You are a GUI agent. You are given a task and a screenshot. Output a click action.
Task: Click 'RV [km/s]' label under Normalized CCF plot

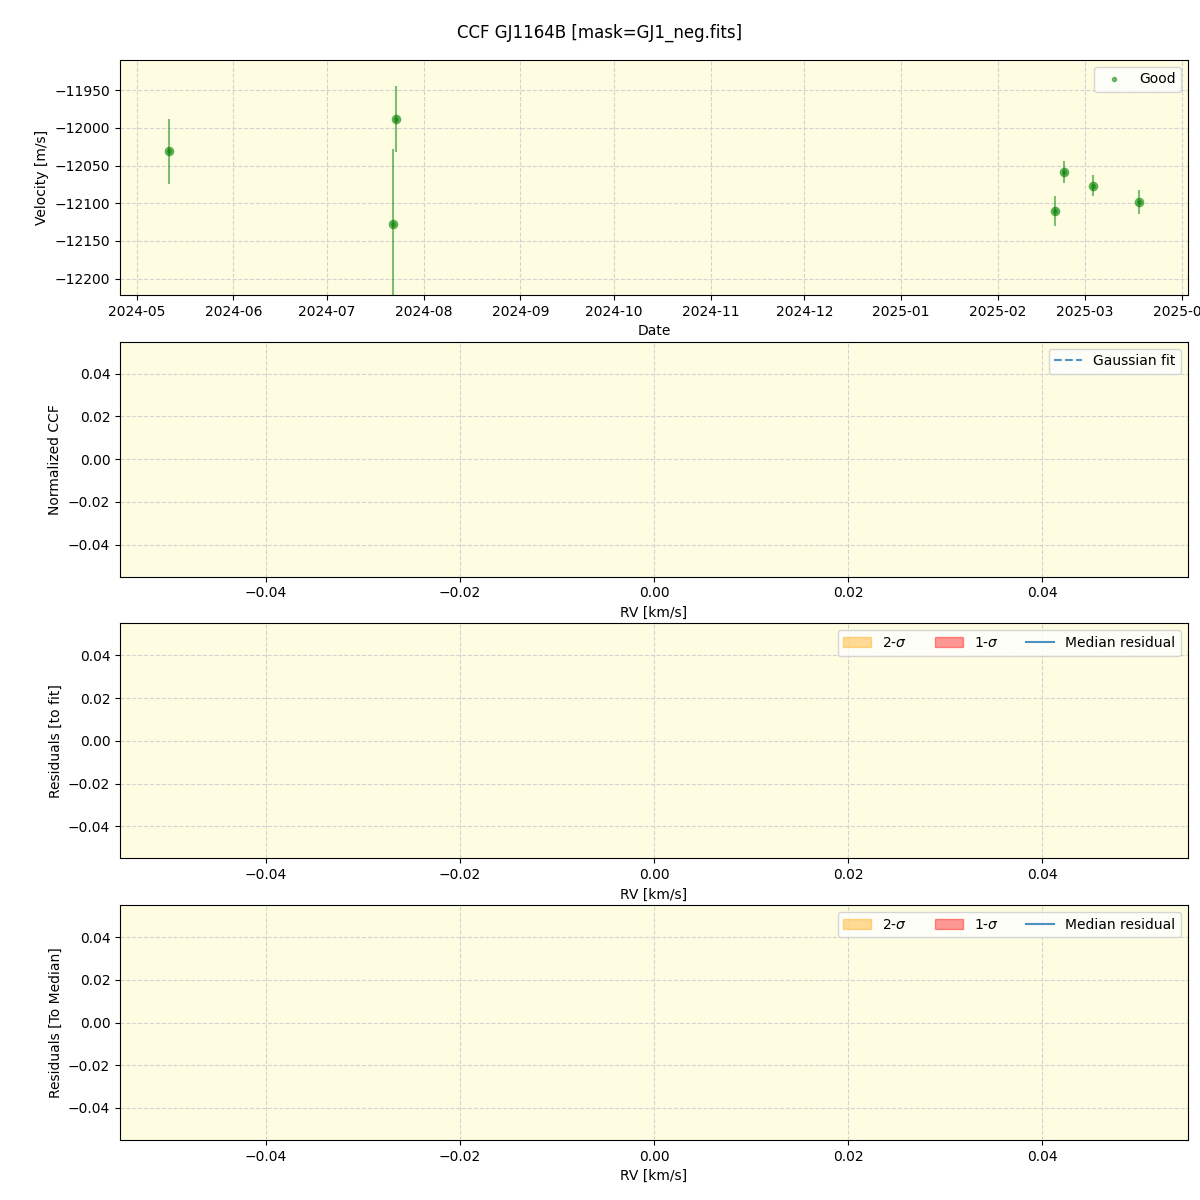tap(654, 612)
